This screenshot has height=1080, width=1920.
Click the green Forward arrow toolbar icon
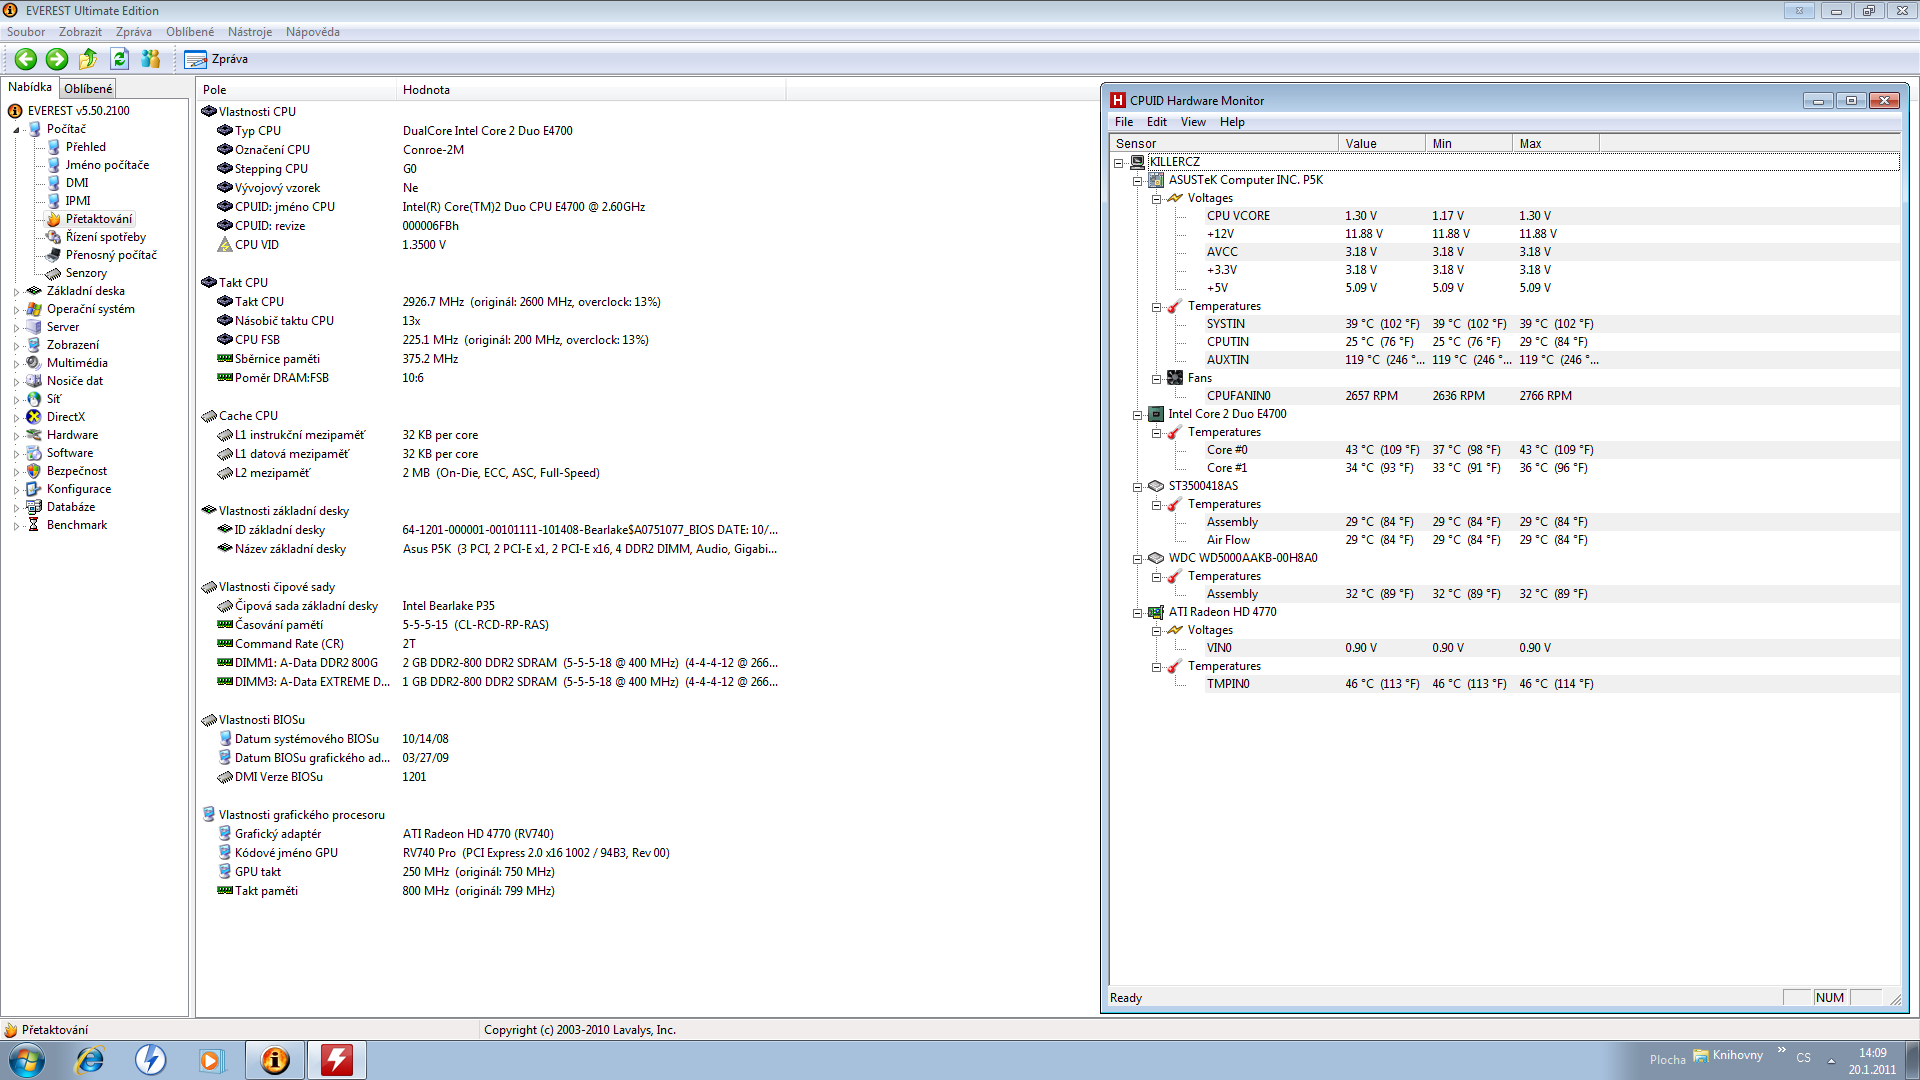click(x=57, y=59)
